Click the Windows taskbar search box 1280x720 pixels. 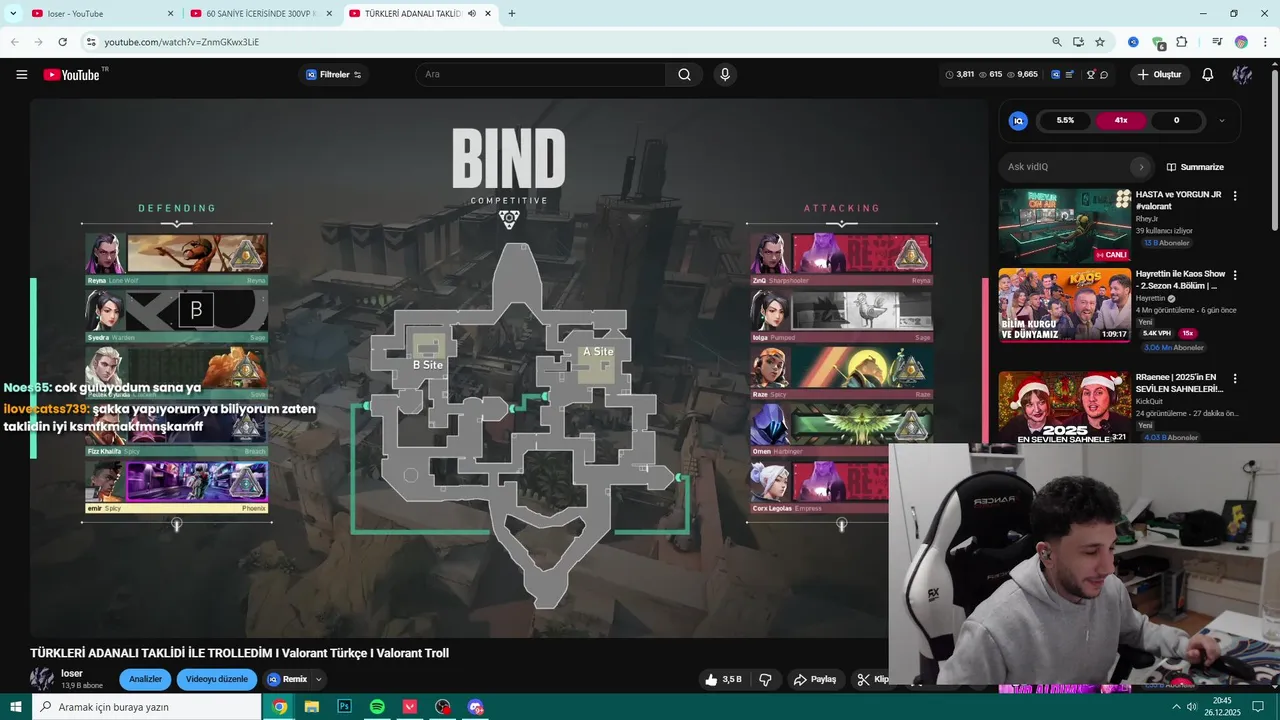[x=146, y=707]
